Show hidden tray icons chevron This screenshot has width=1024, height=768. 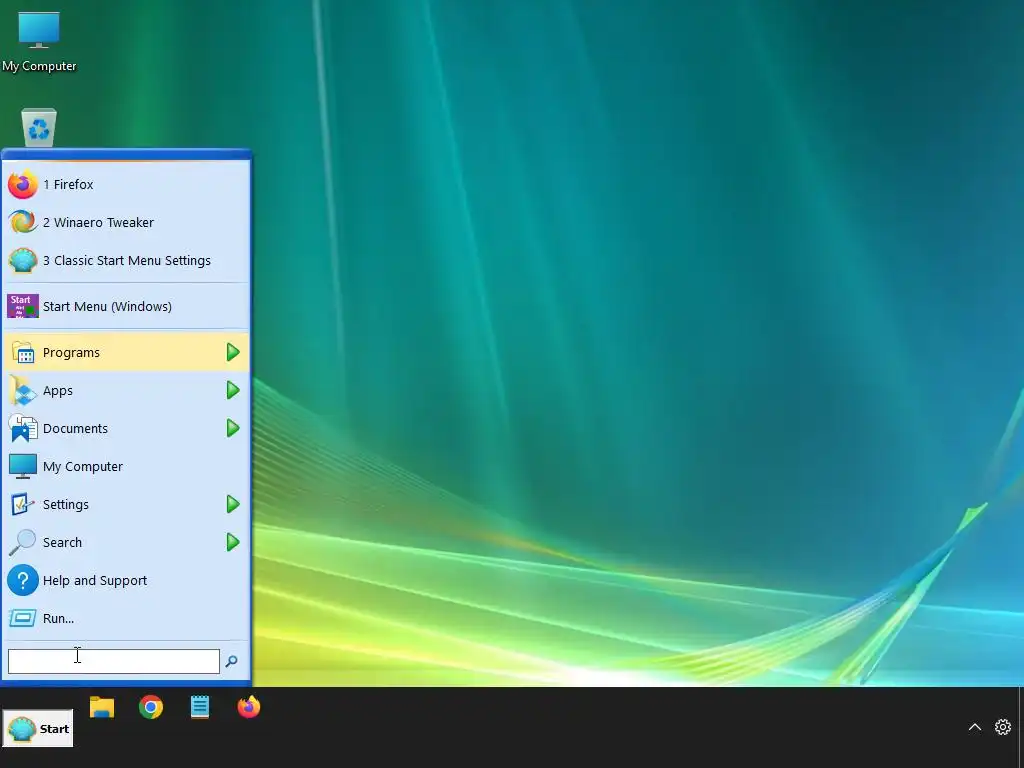click(x=974, y=727)
